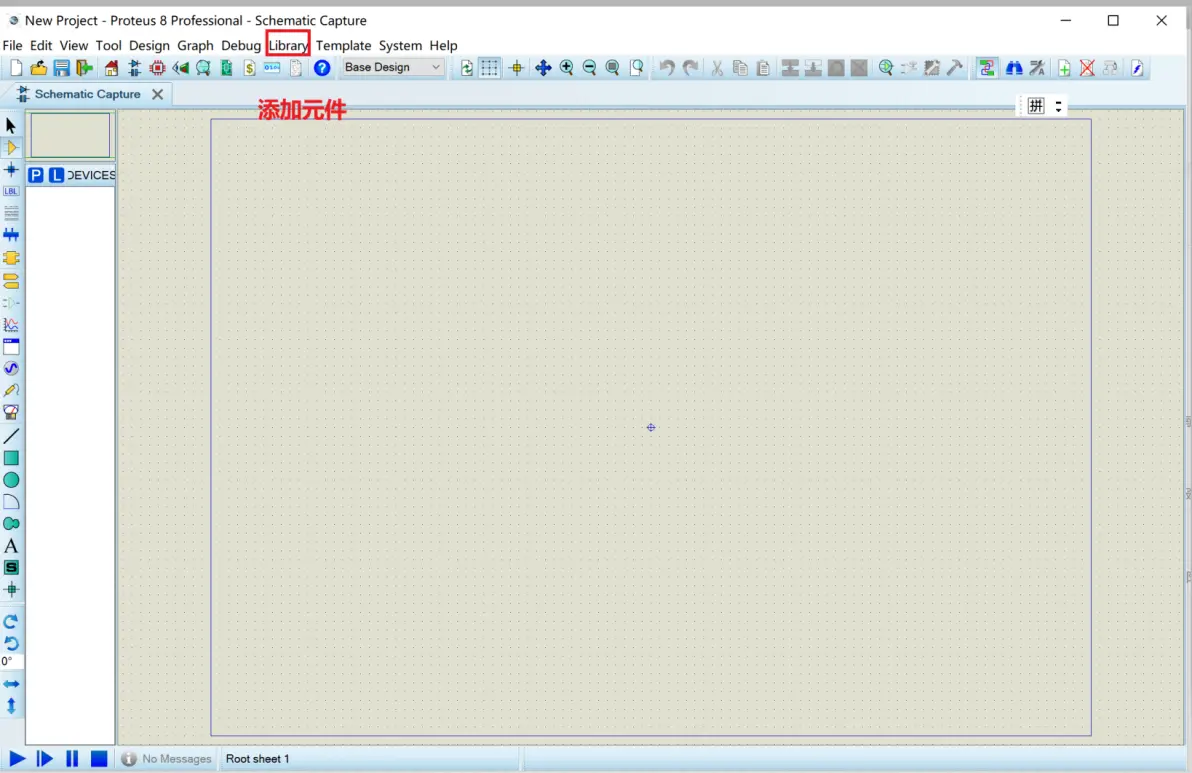Click the Step simulation button
Image resolution: width=1192 pixels, height=773 pixels.
(x=45, y=759)
